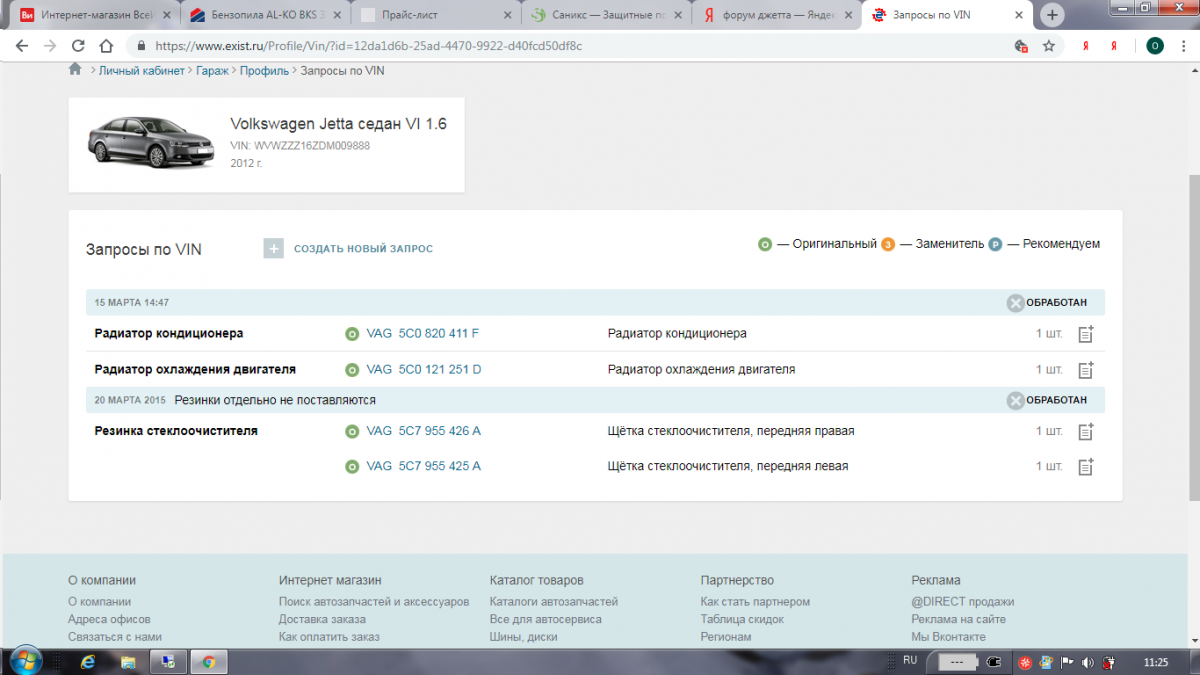Image resolution: width=1200 pixels, height=675 pixels.
Task: Open the Chrome three-dot menu
Action: coord(1182,46)
